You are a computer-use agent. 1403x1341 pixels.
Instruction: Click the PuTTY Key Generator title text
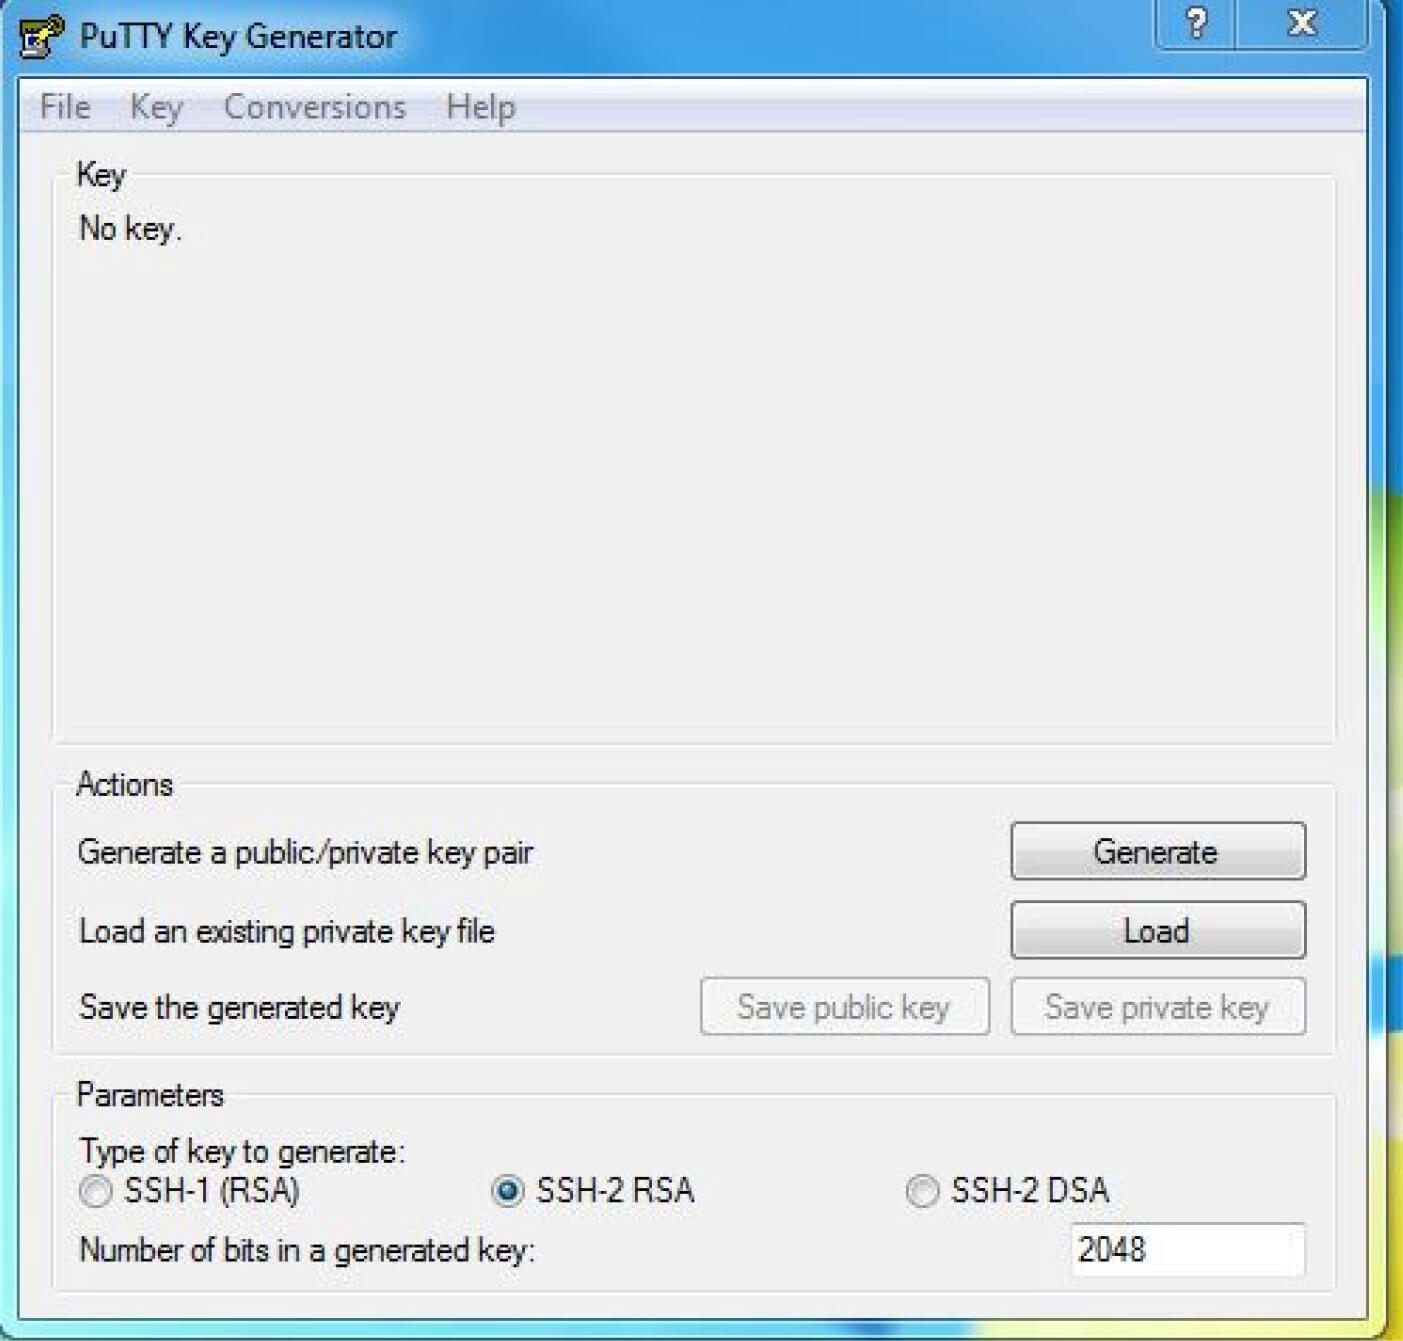coord(238,37)
